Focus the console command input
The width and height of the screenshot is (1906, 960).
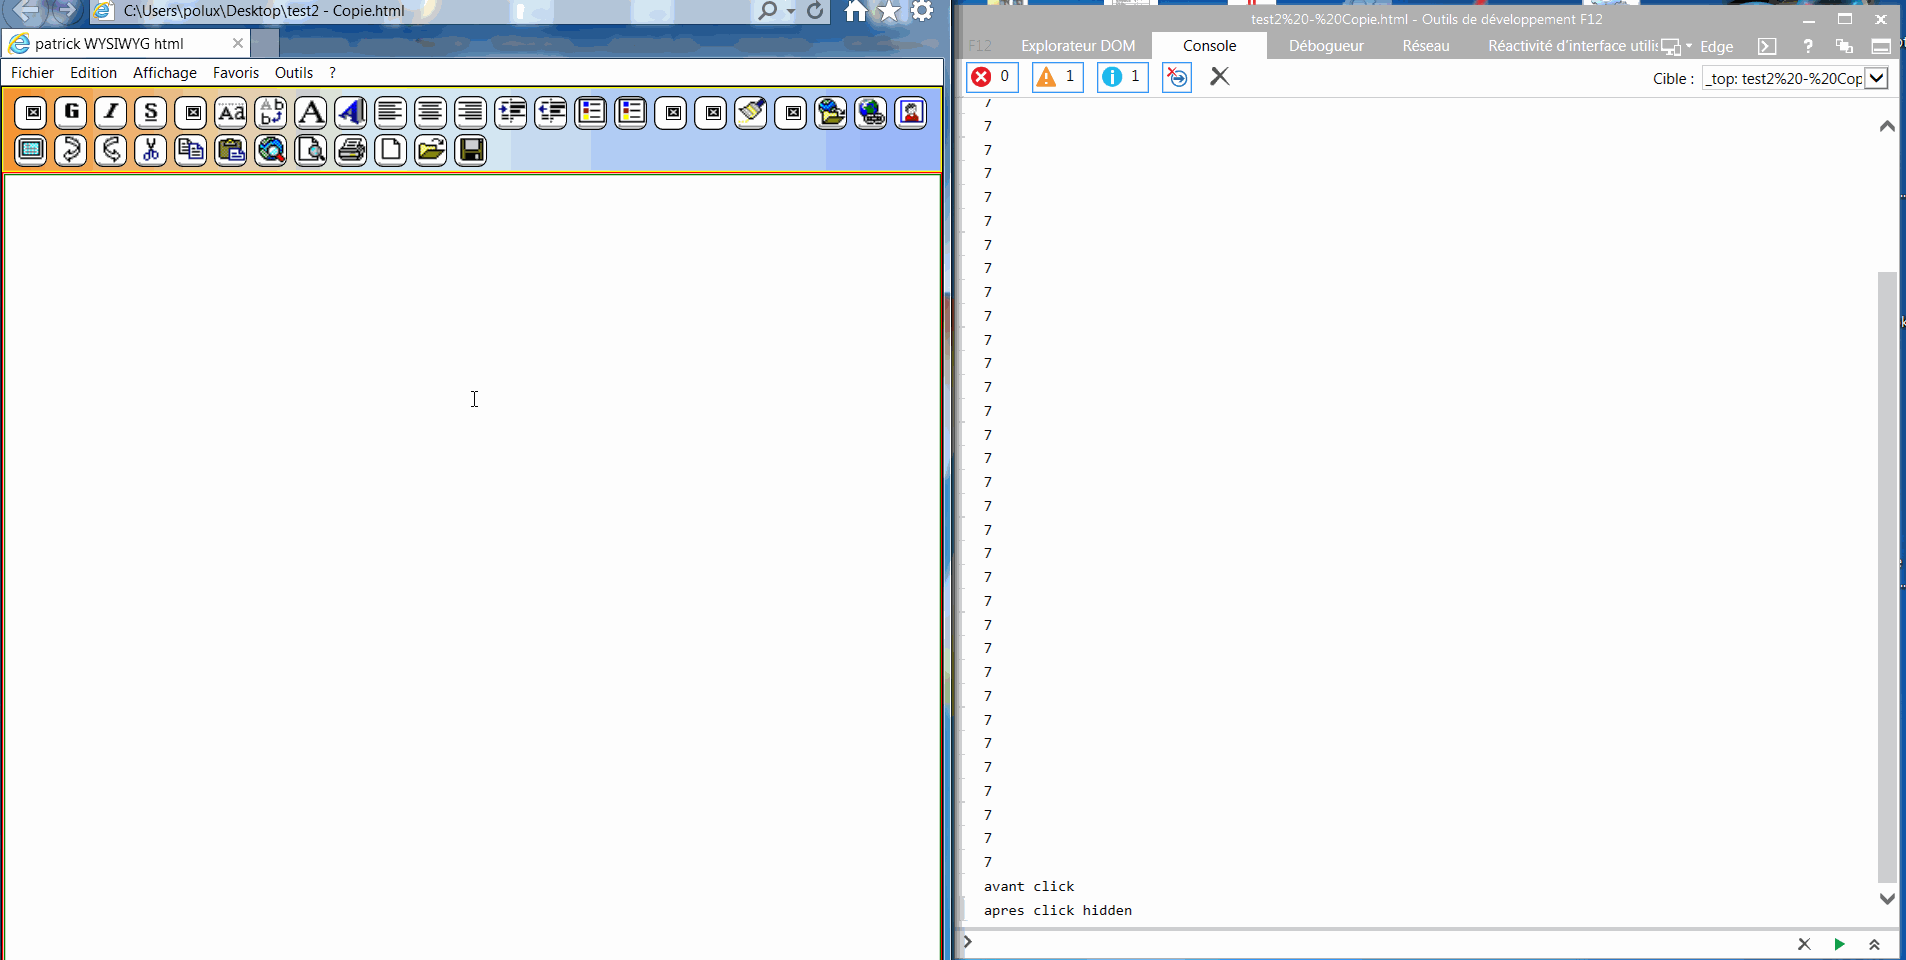pos(1380,944)
